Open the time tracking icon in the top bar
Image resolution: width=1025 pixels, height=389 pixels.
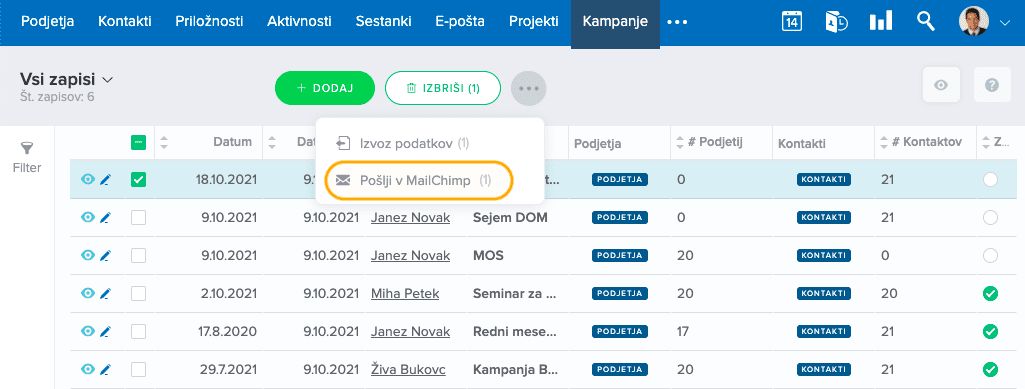click(x=836, y=21)
